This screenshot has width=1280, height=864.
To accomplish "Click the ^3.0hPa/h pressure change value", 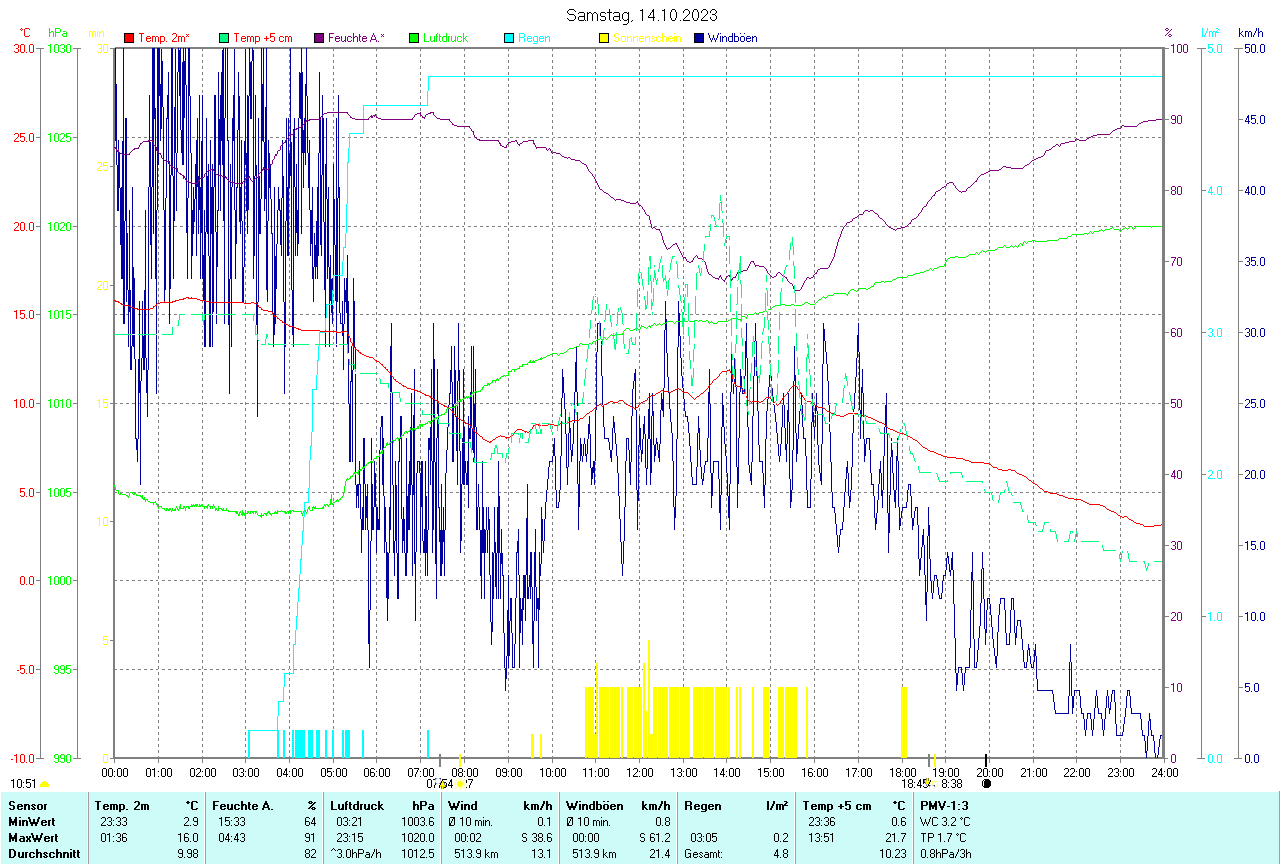I will click(x=356, y=853).
